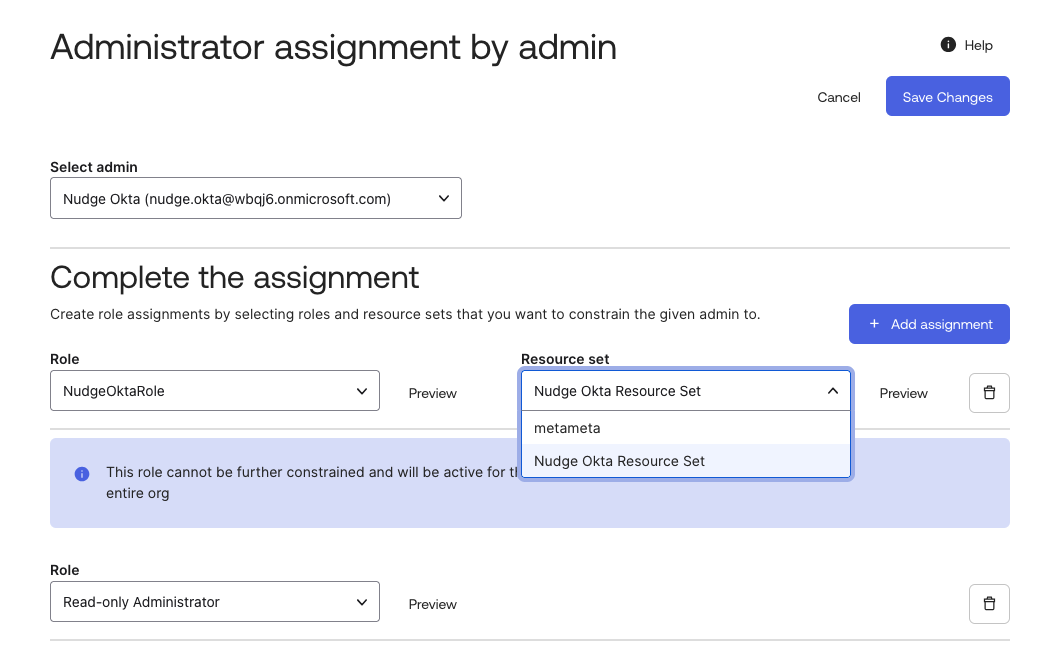Open the NudgeOktaRole role dropdown

pos(200,391)
